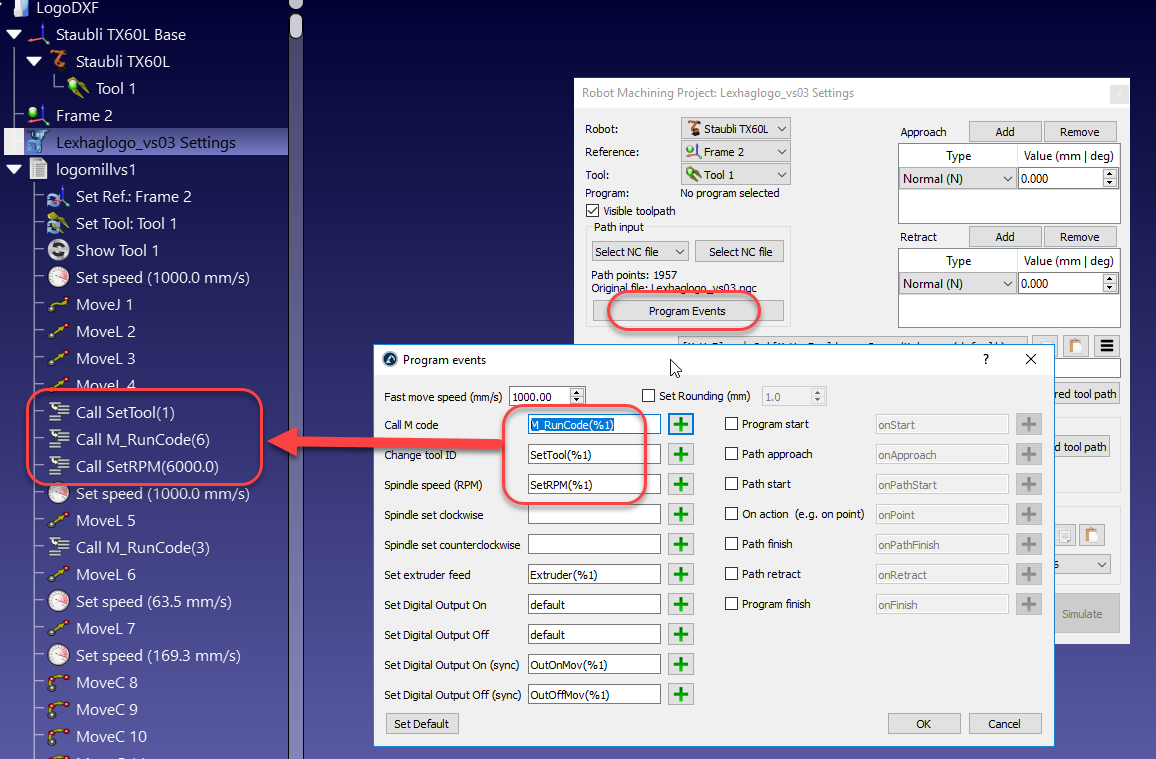Click the green plus next to Call M code
This screenshot has height=759, width=1156.
pyautogui.click(x=681, y=424)
